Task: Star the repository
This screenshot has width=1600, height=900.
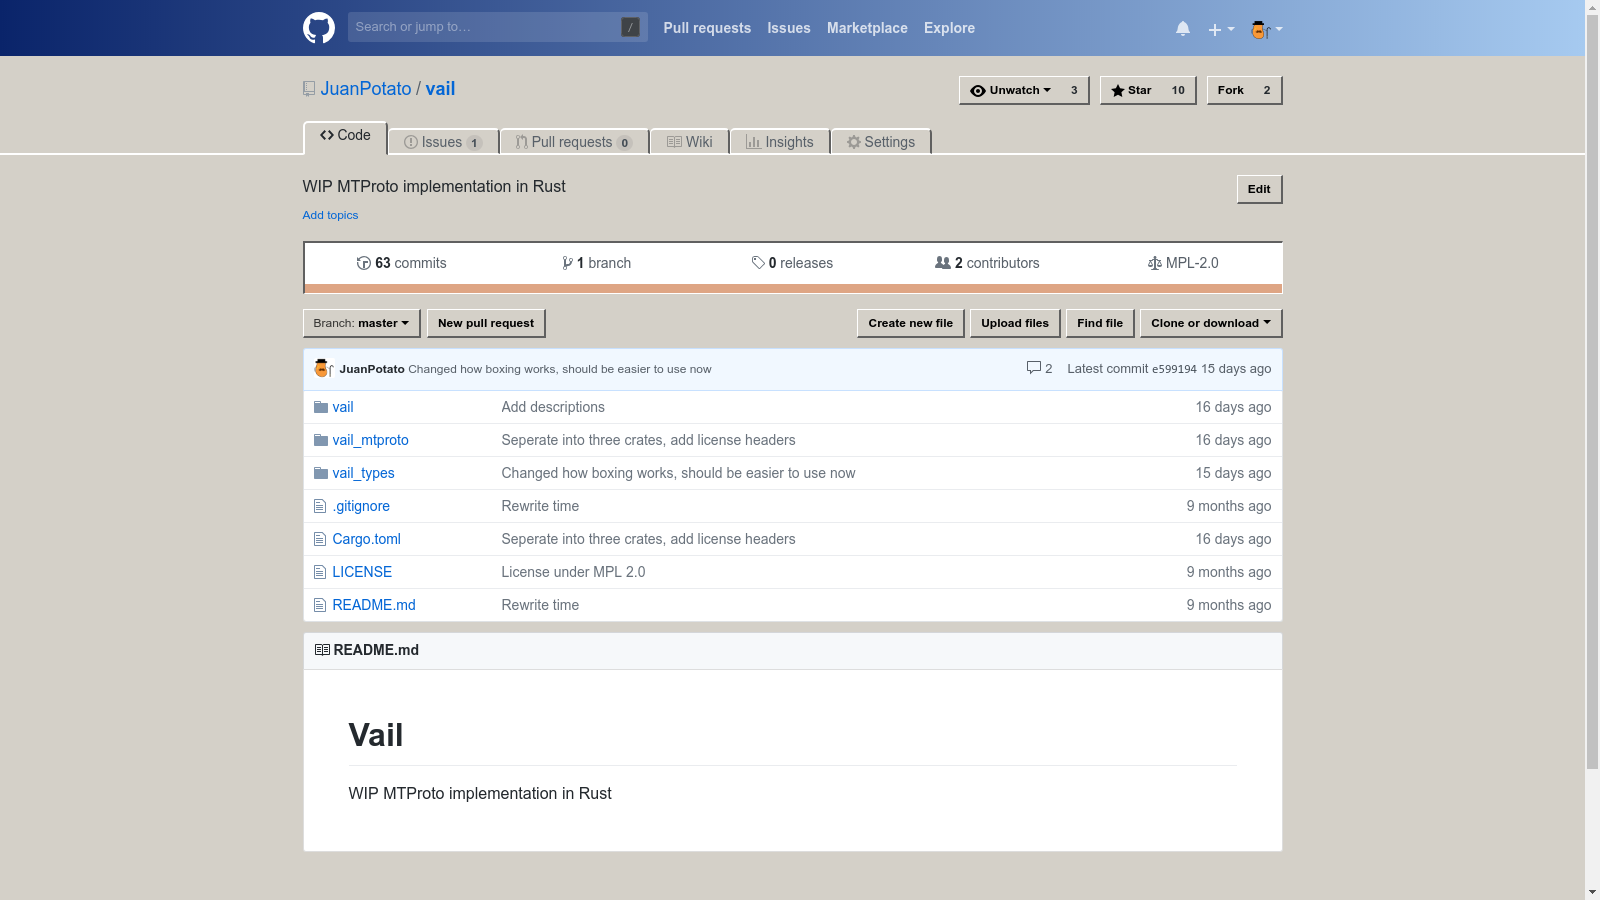Action: (1131, 90)
